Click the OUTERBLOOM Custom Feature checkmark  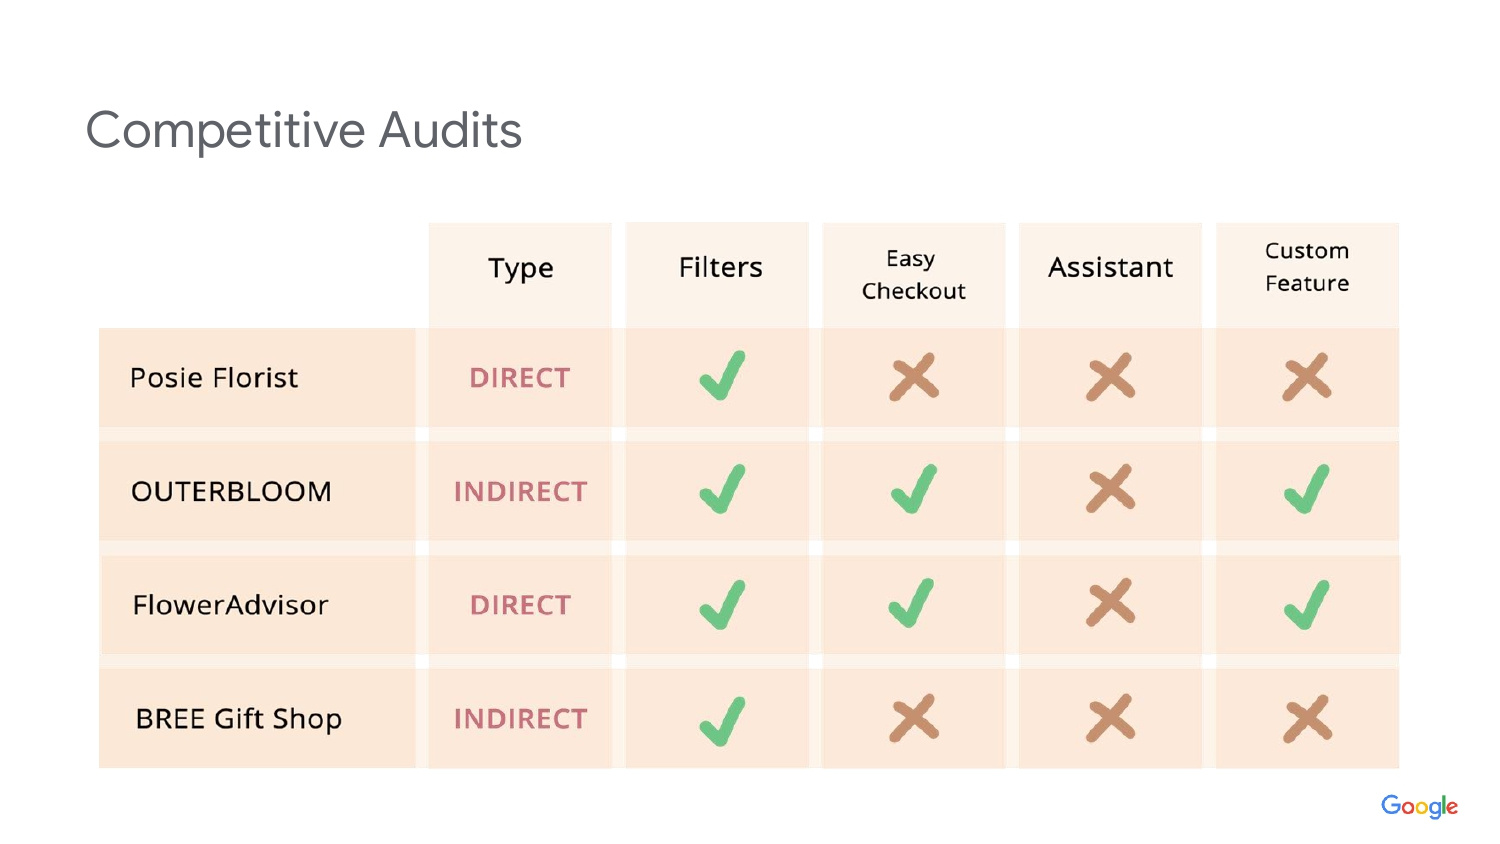1307,490
